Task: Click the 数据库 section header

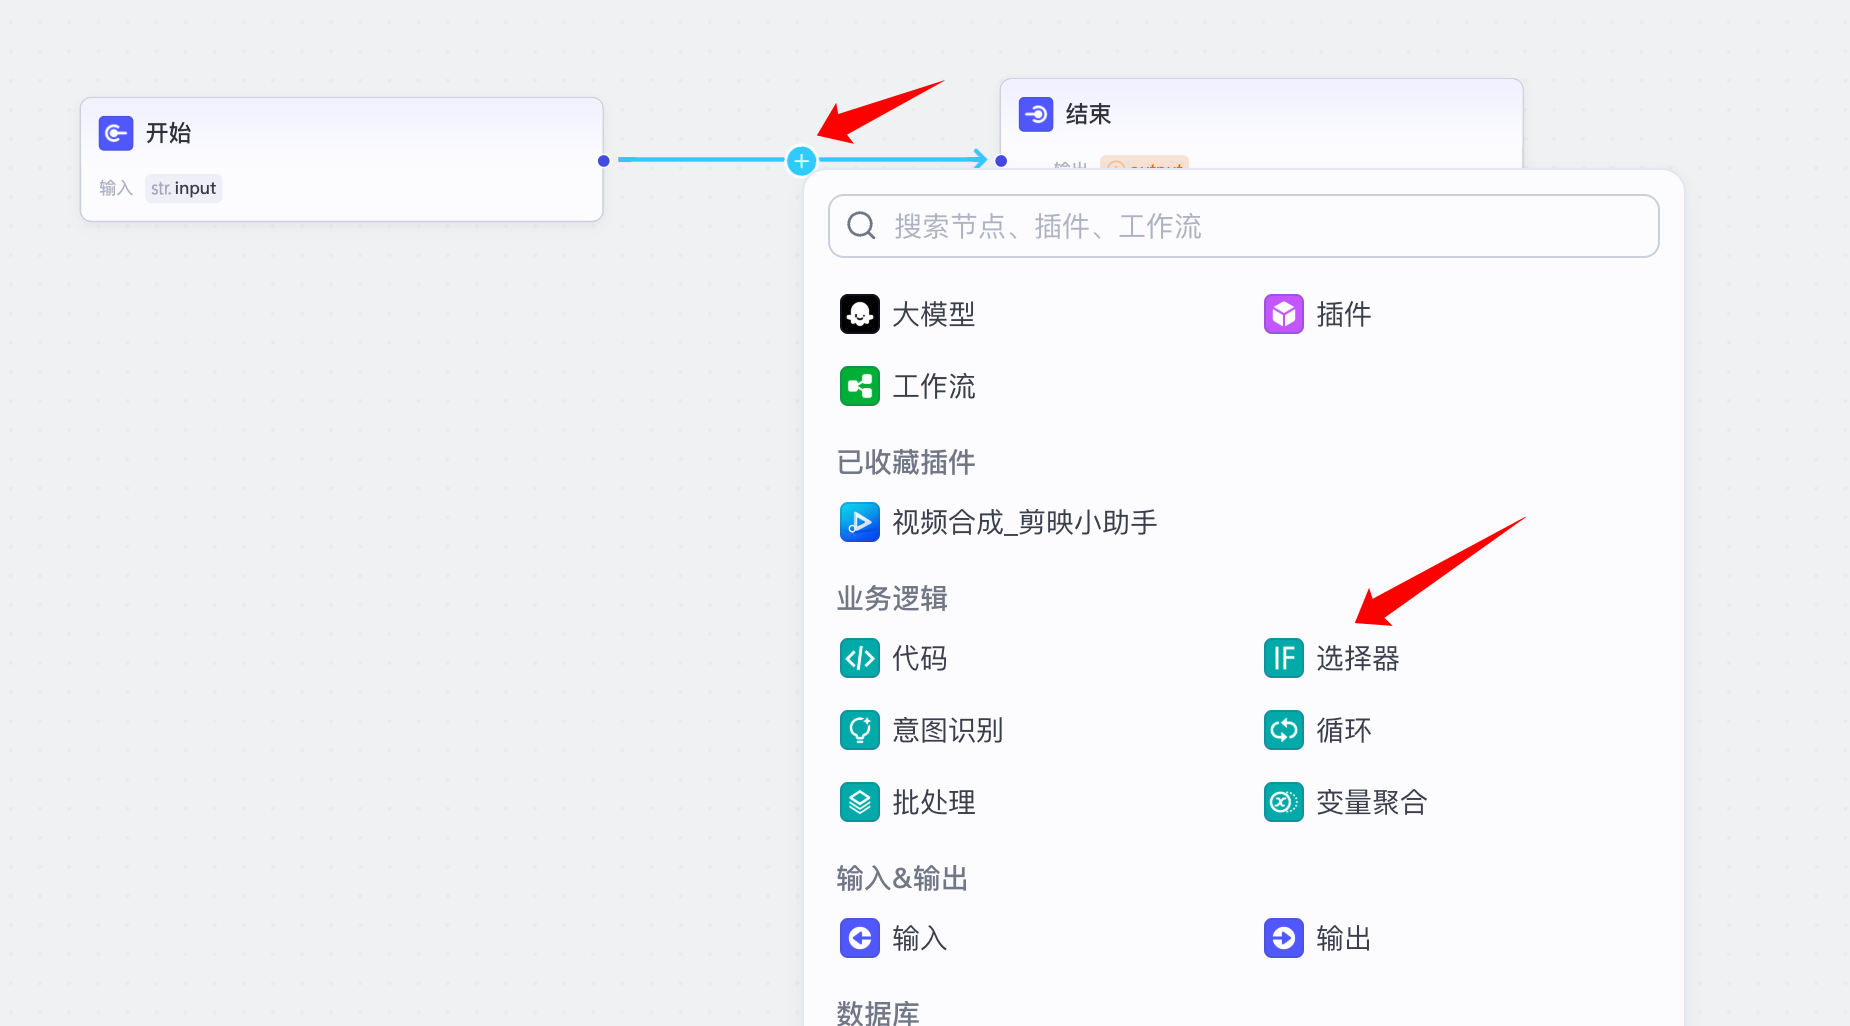Action: click(878, 1011)
